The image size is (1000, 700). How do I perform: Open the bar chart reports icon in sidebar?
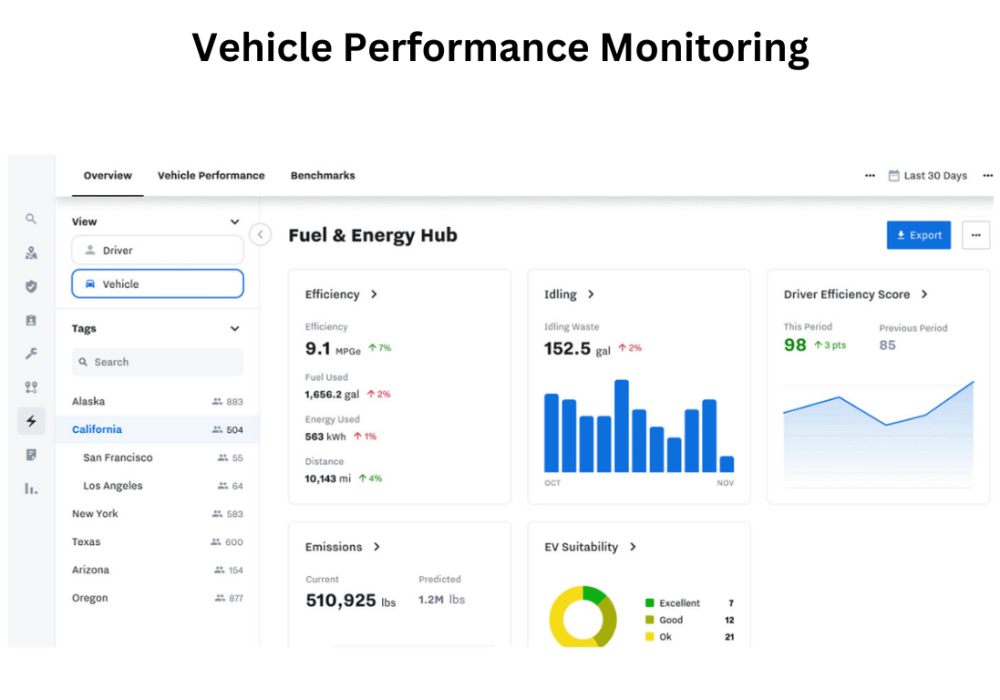(31, 488)
